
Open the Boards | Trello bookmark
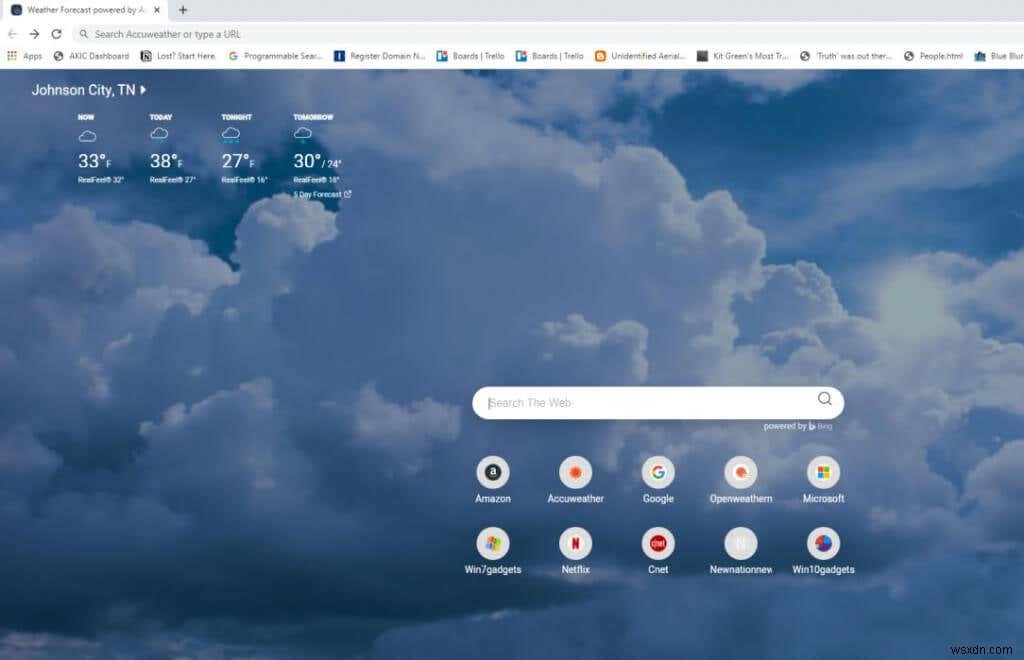point(470,56)
